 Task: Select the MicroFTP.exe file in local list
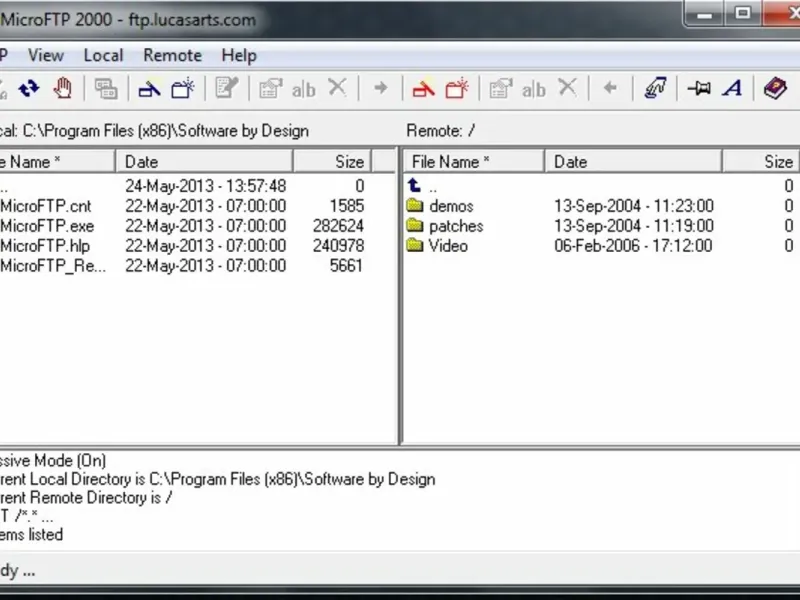pos(47,226)
